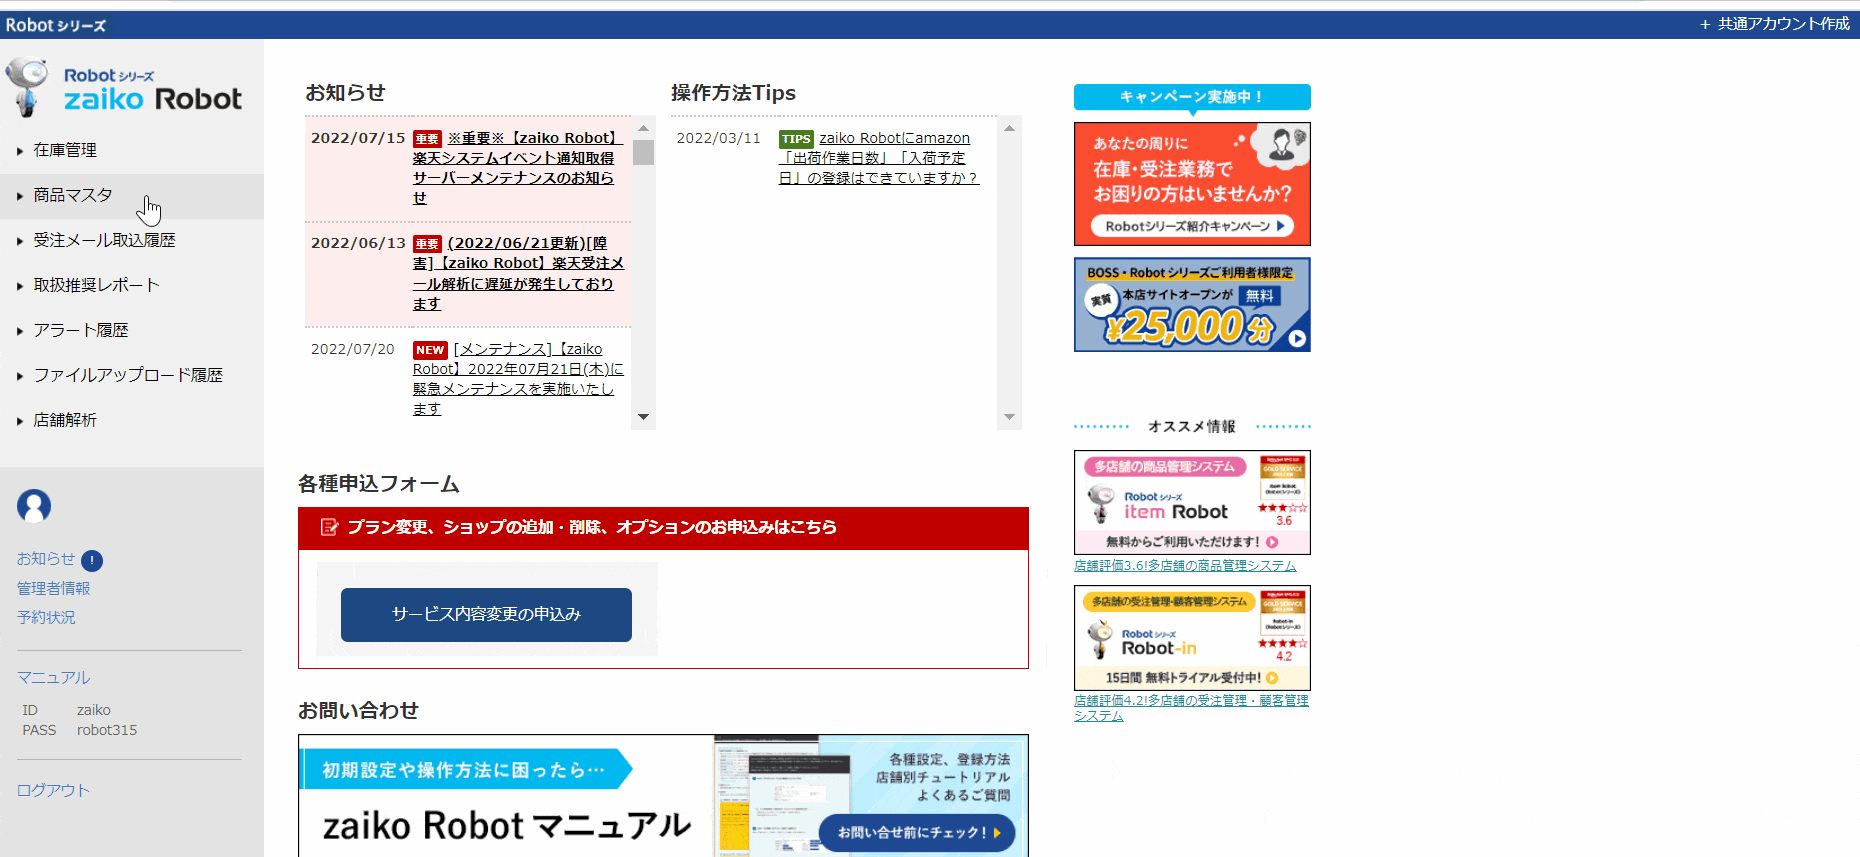Click the user avatar icon in sidebar
This screenshot has height=857, width=1860.
point(34,506)
